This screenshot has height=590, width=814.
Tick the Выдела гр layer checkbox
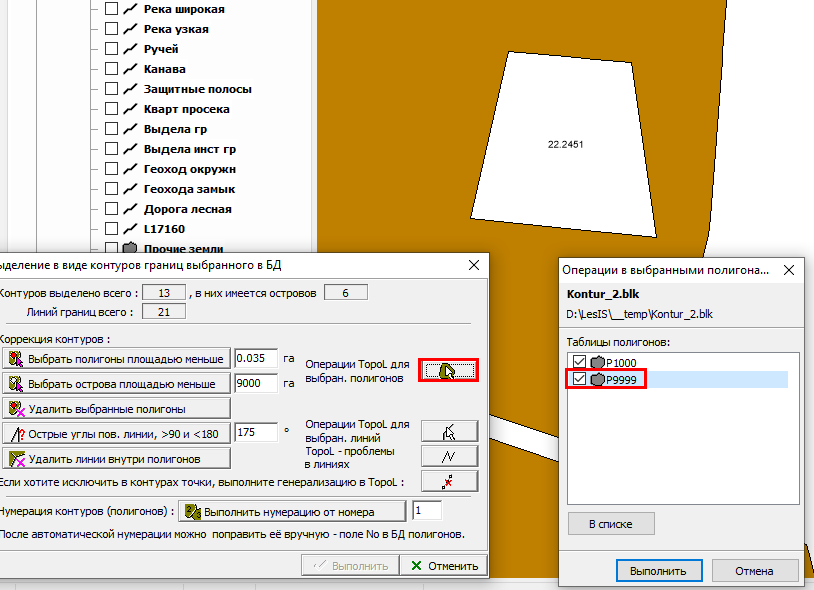click(x=111, y=129)
